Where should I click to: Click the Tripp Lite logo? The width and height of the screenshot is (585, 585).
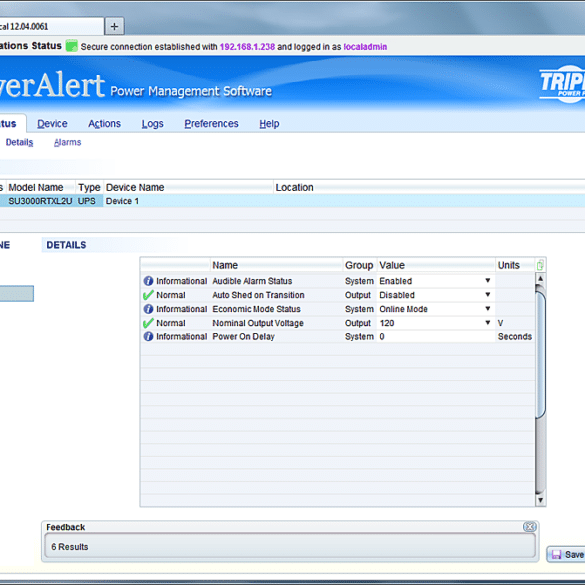[x=562, y=84]
